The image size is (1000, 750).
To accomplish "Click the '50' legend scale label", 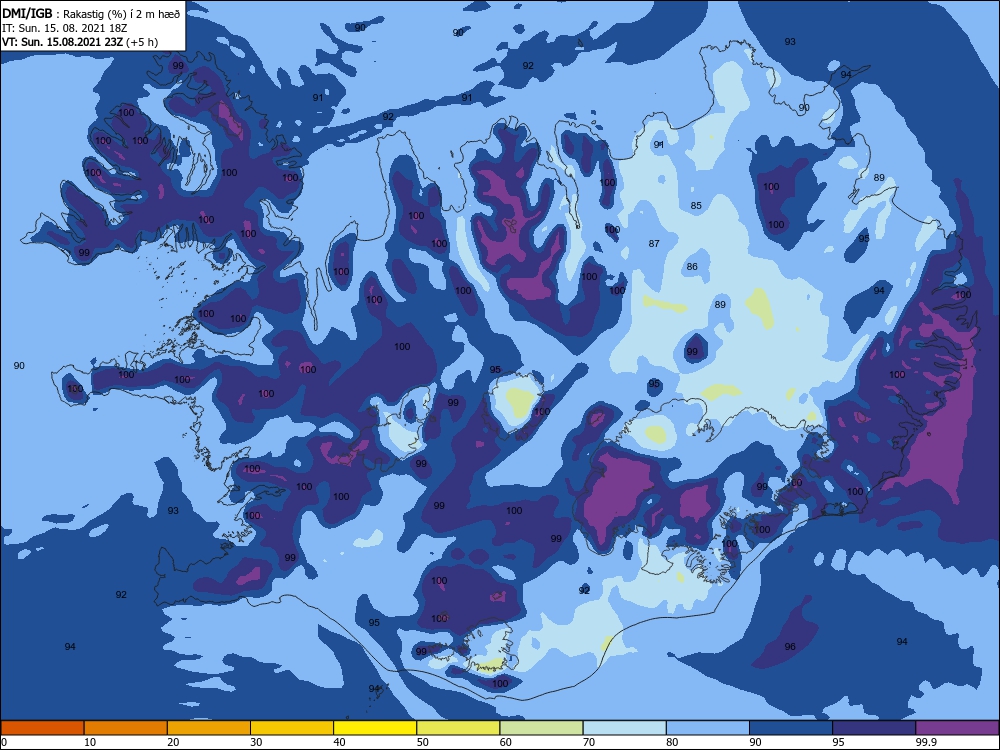I will pyautogui.click(x=423, y=742).
